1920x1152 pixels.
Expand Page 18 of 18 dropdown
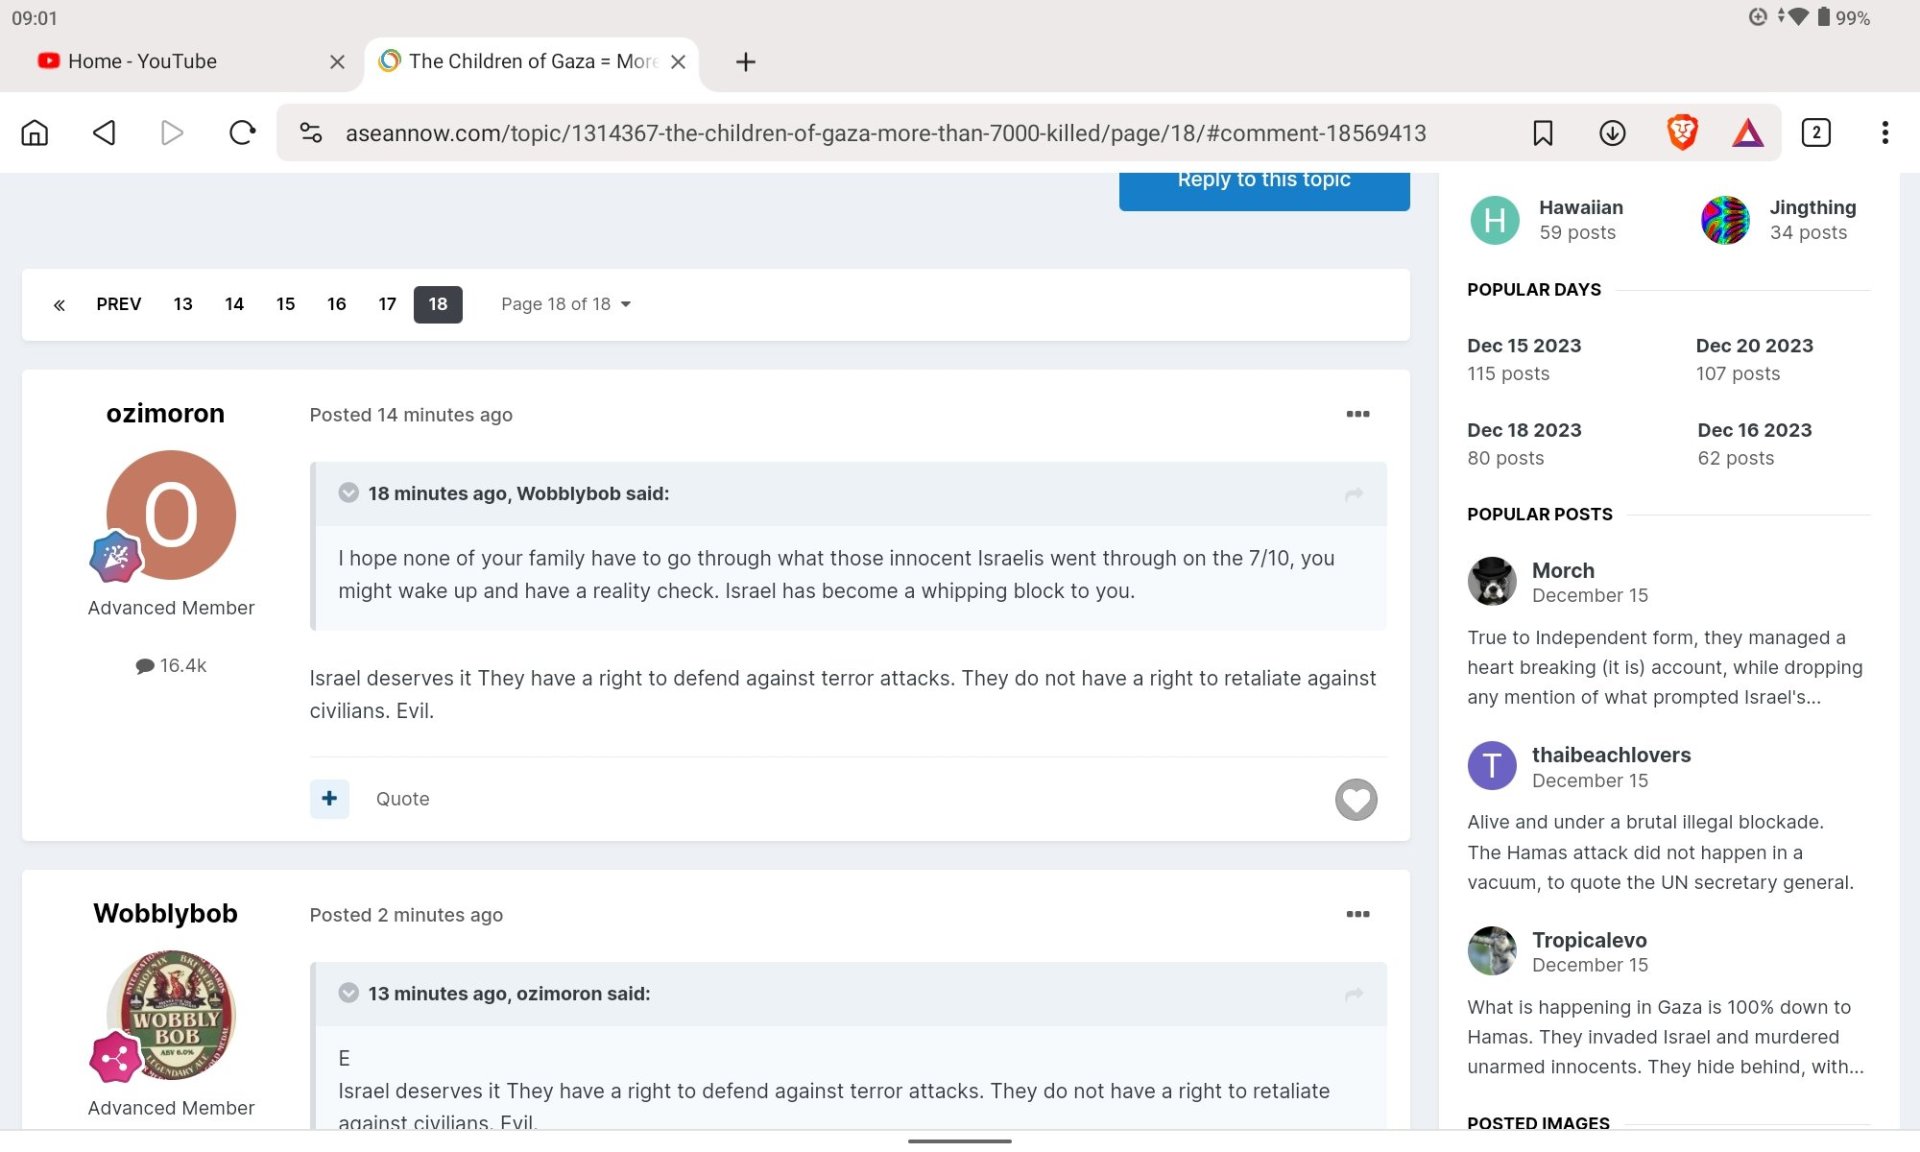(x=565, y=304)
